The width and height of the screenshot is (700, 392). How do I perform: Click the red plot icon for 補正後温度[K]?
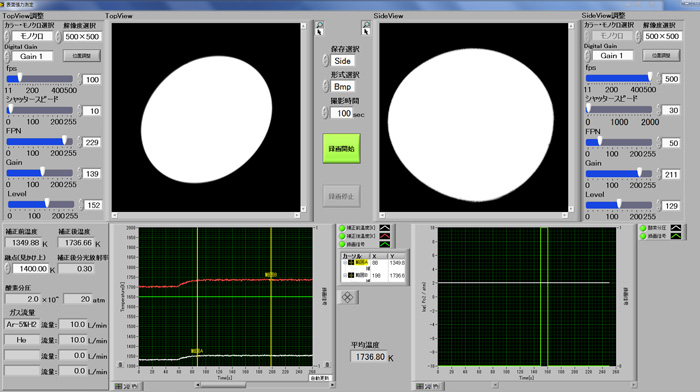(384, 236)
